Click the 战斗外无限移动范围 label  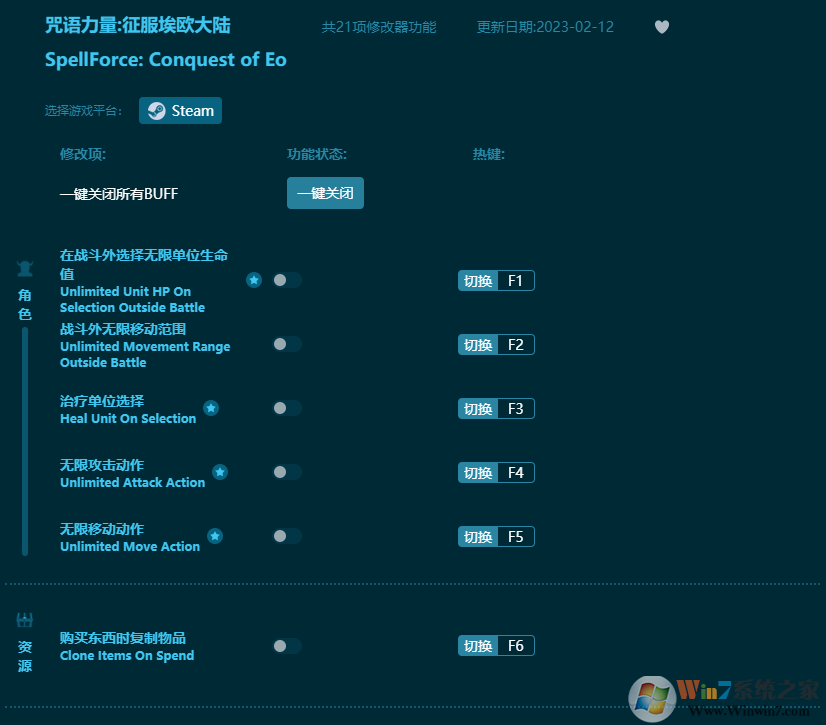[123, 329]
